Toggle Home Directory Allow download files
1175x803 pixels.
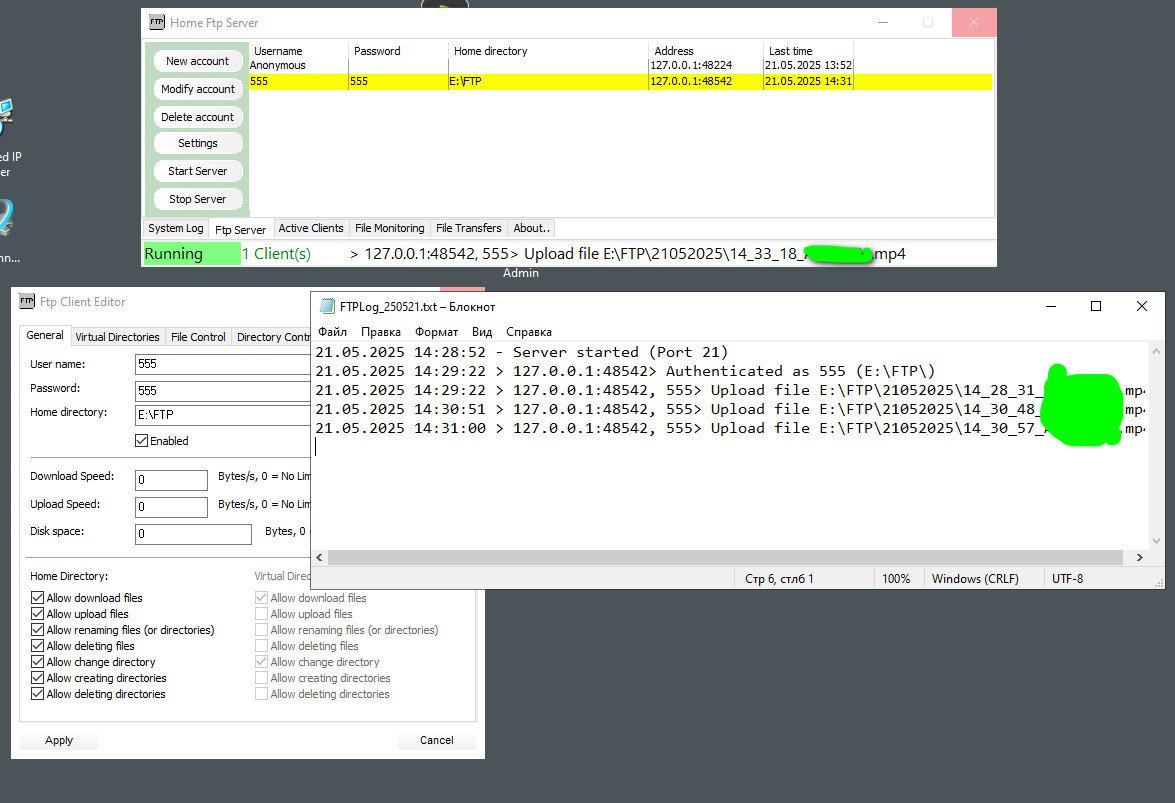(37, 598)
